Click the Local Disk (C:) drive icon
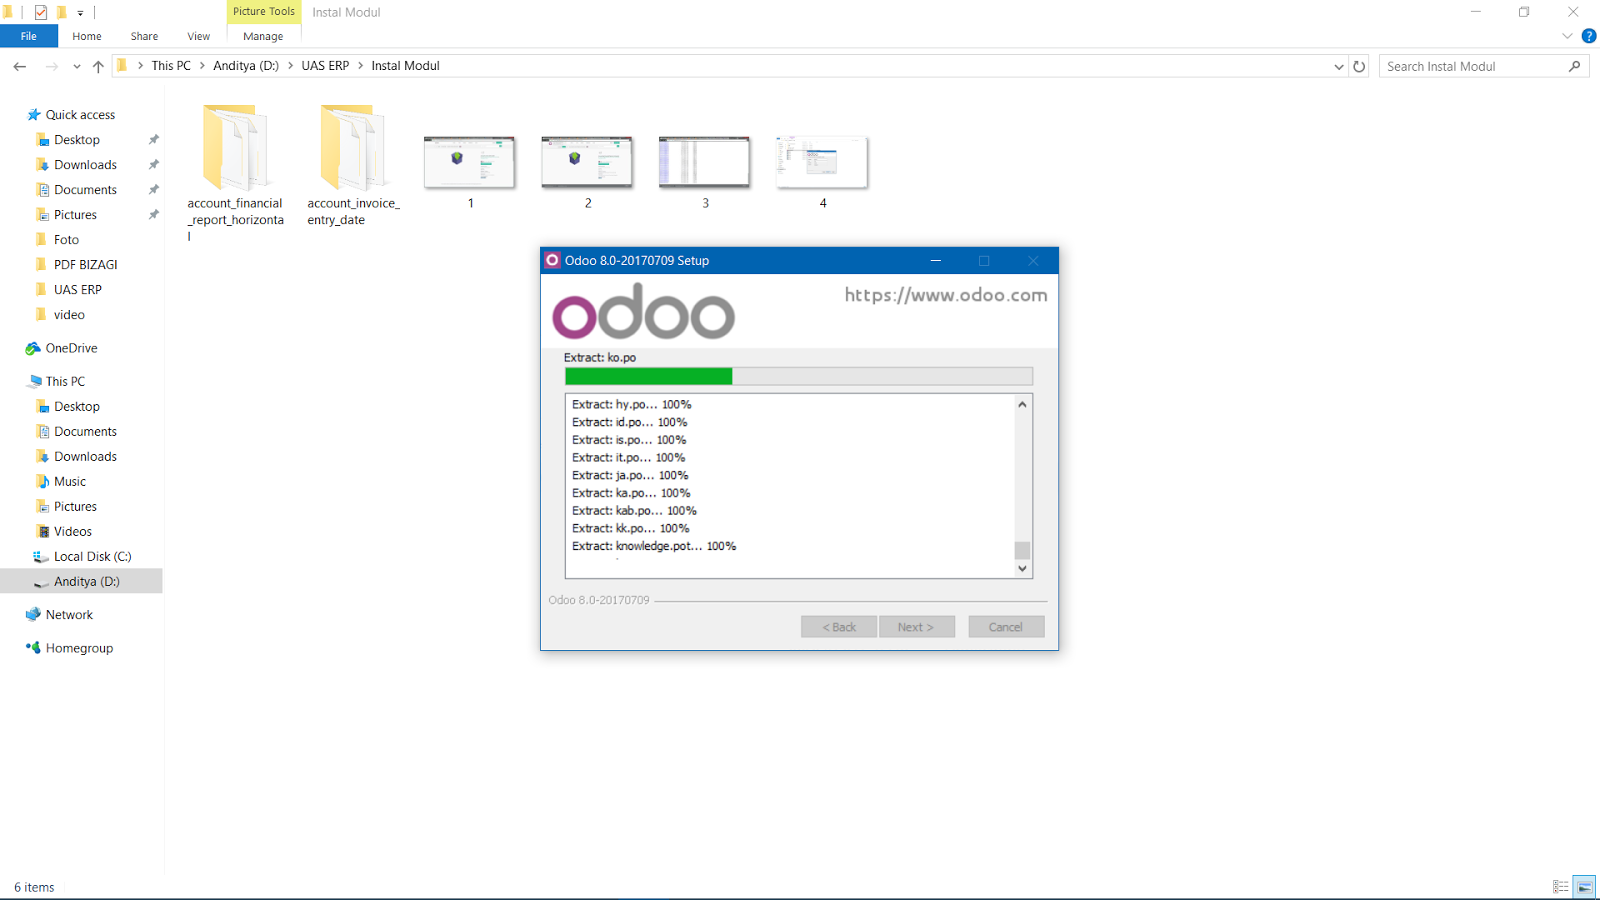The height and width of the screenshot is (900, 1600). point(41,557)
